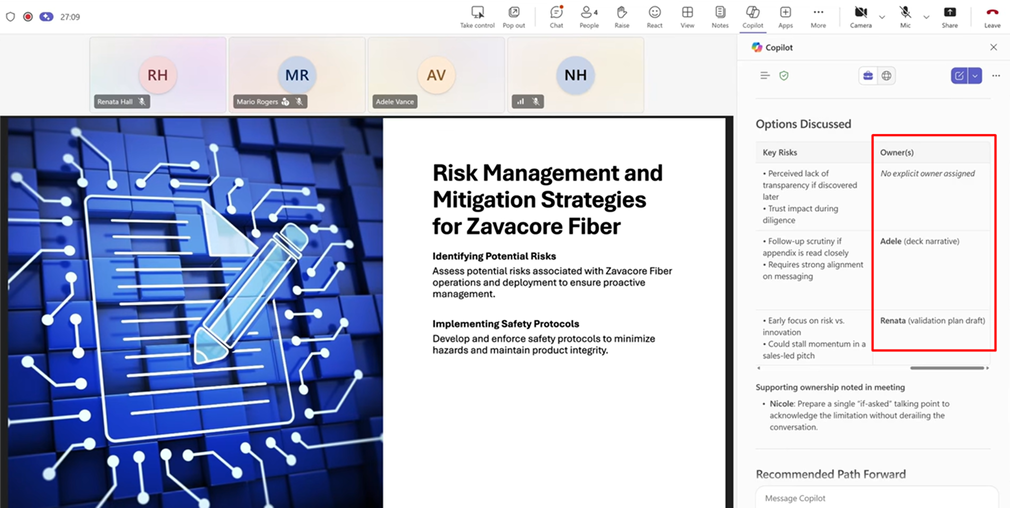Open the View layout menu
Image resolution: width=1010 pixels, height=508 pixels.
[x=687, y=15]
